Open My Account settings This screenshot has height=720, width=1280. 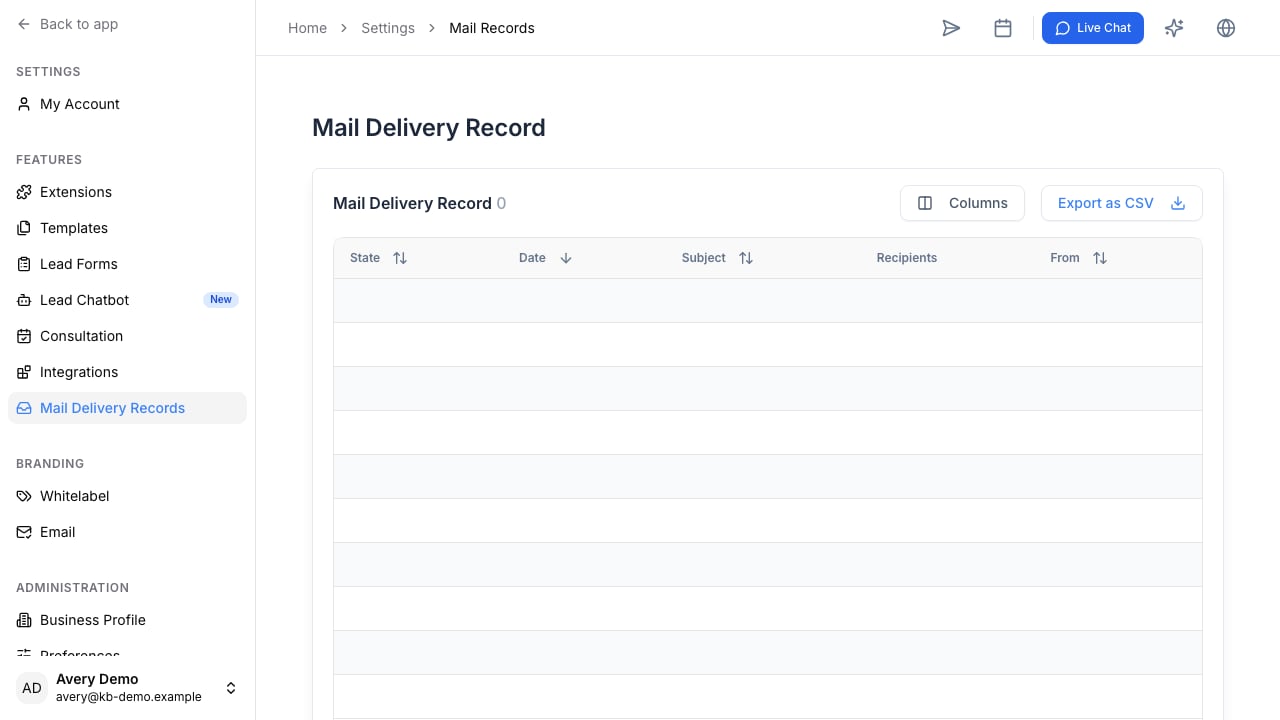tap(127, 104)
